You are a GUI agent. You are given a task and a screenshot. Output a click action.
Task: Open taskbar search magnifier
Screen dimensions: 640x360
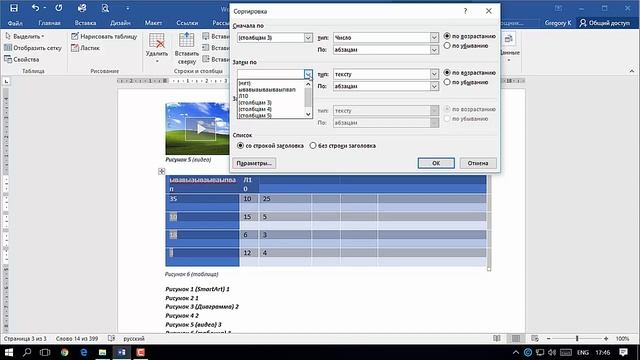27,352
